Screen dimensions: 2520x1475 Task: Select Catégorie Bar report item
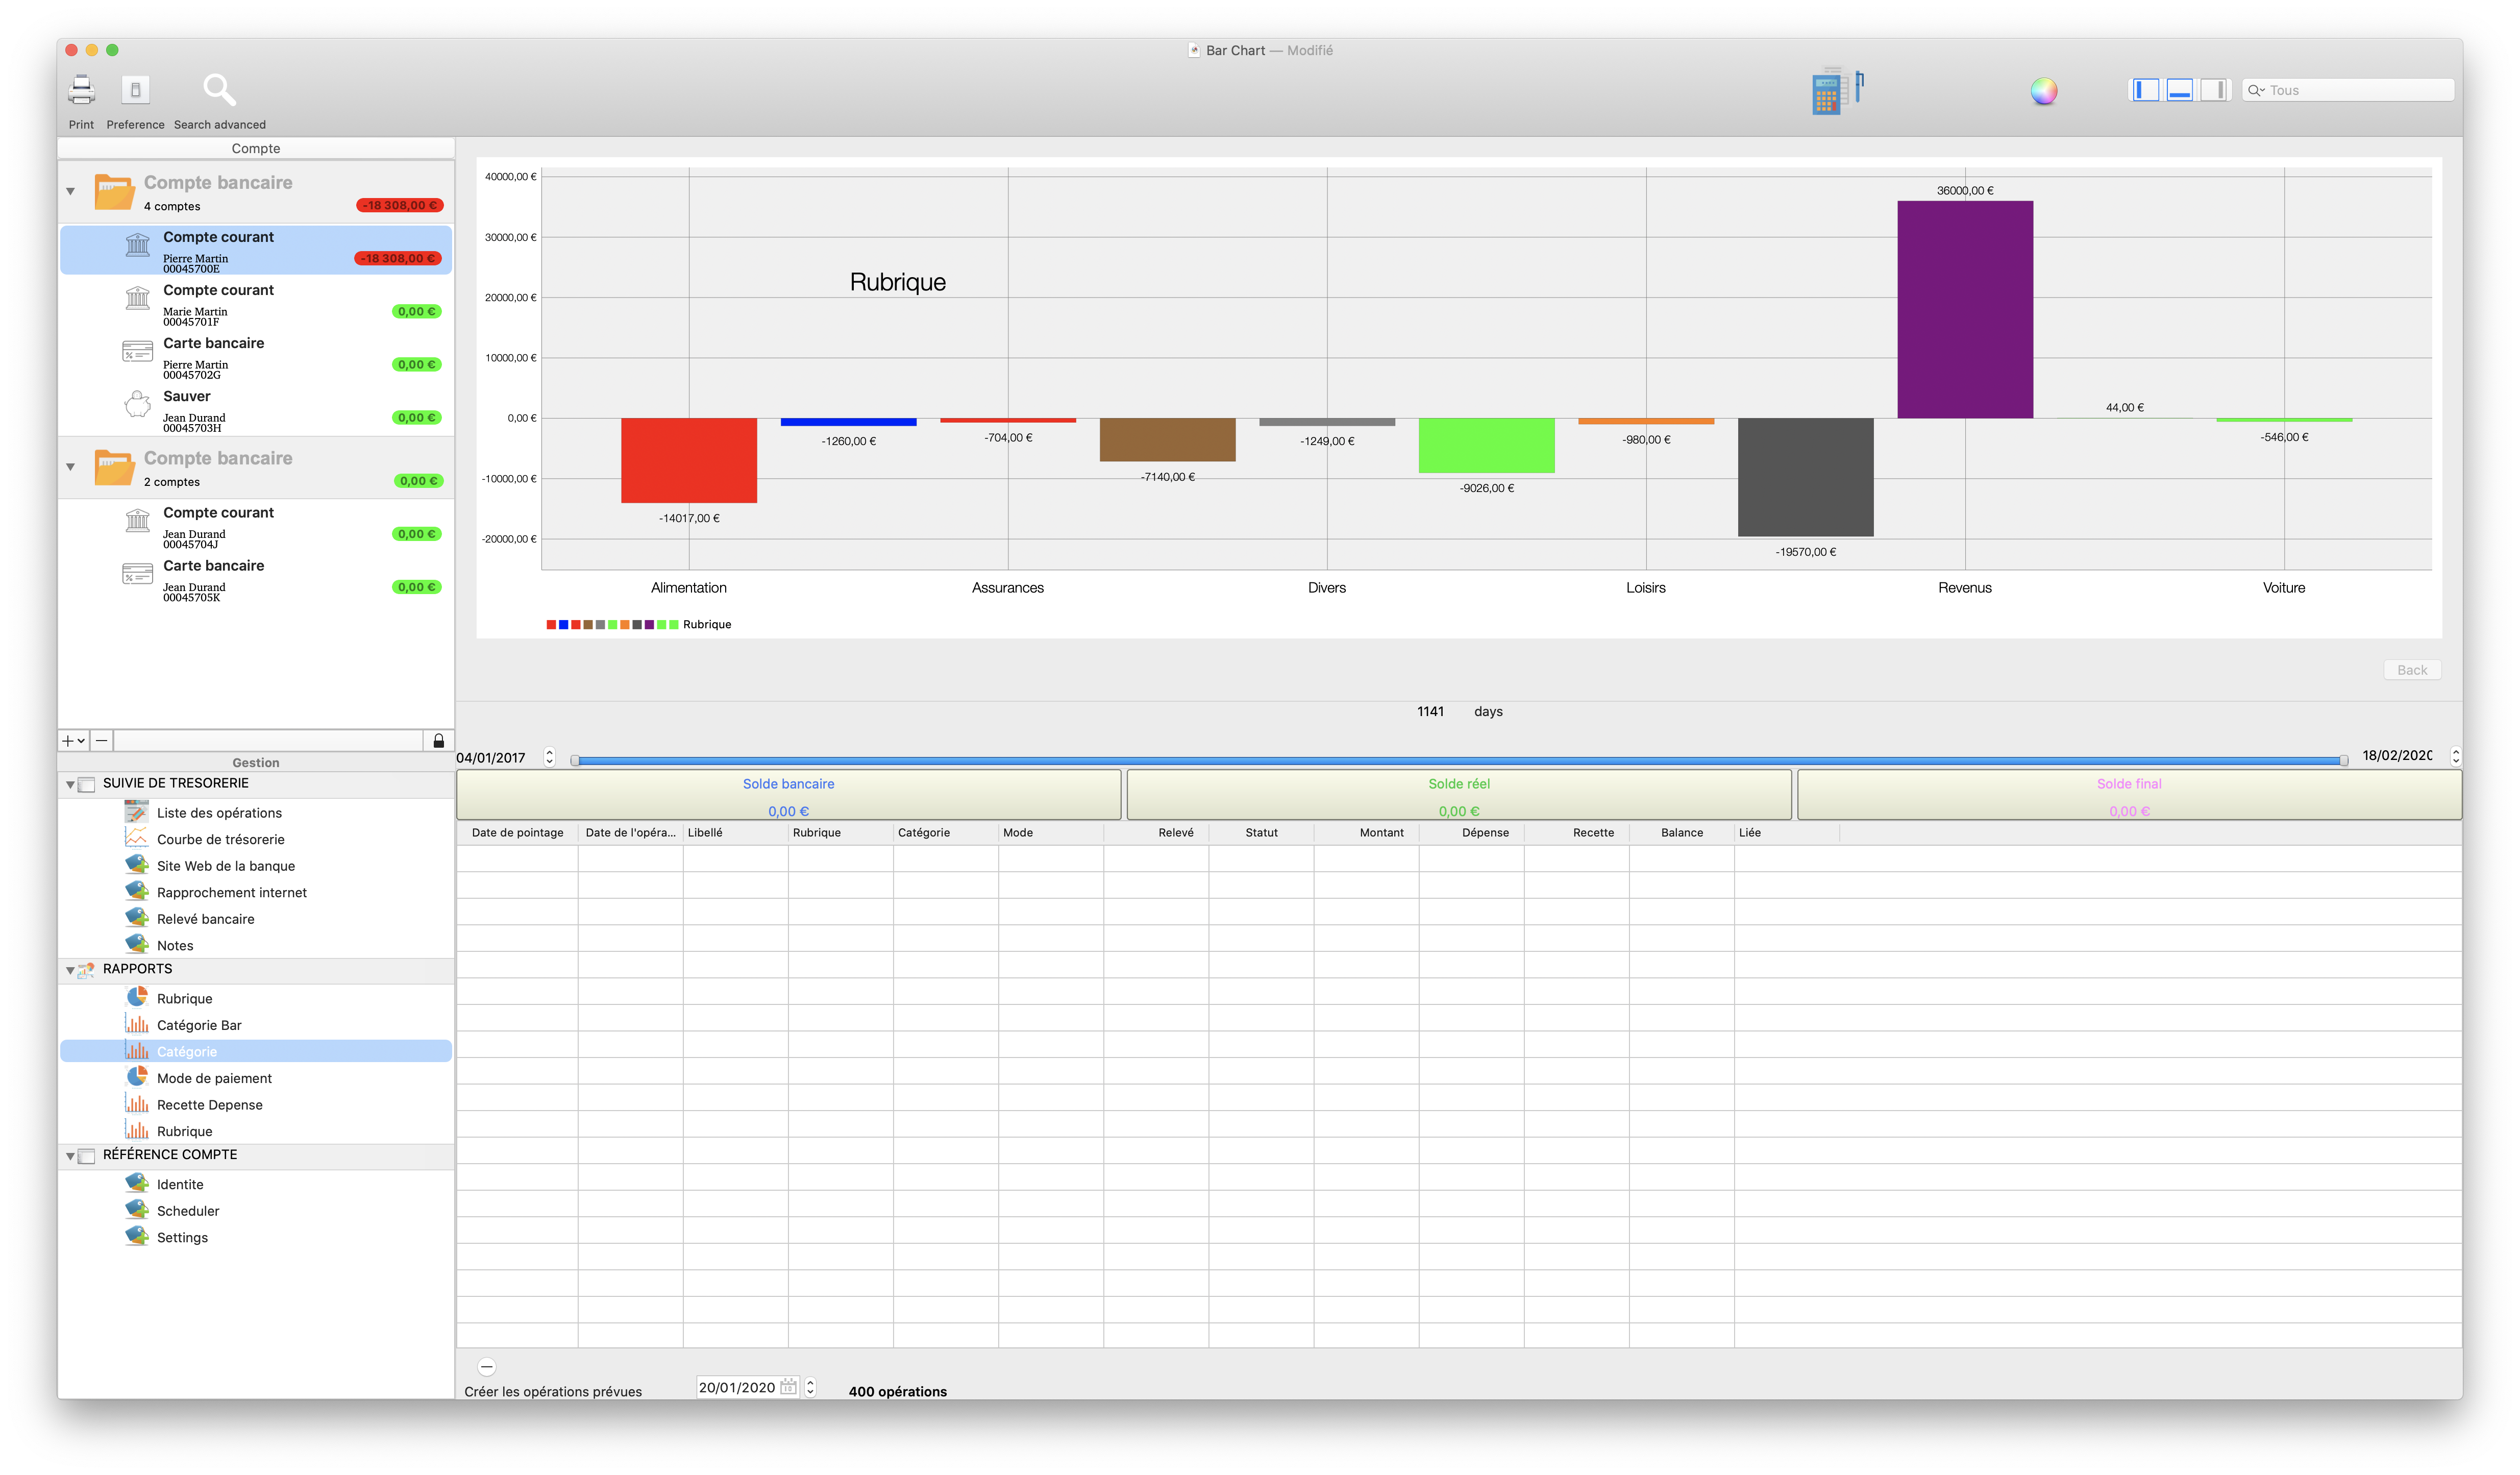199,1025
